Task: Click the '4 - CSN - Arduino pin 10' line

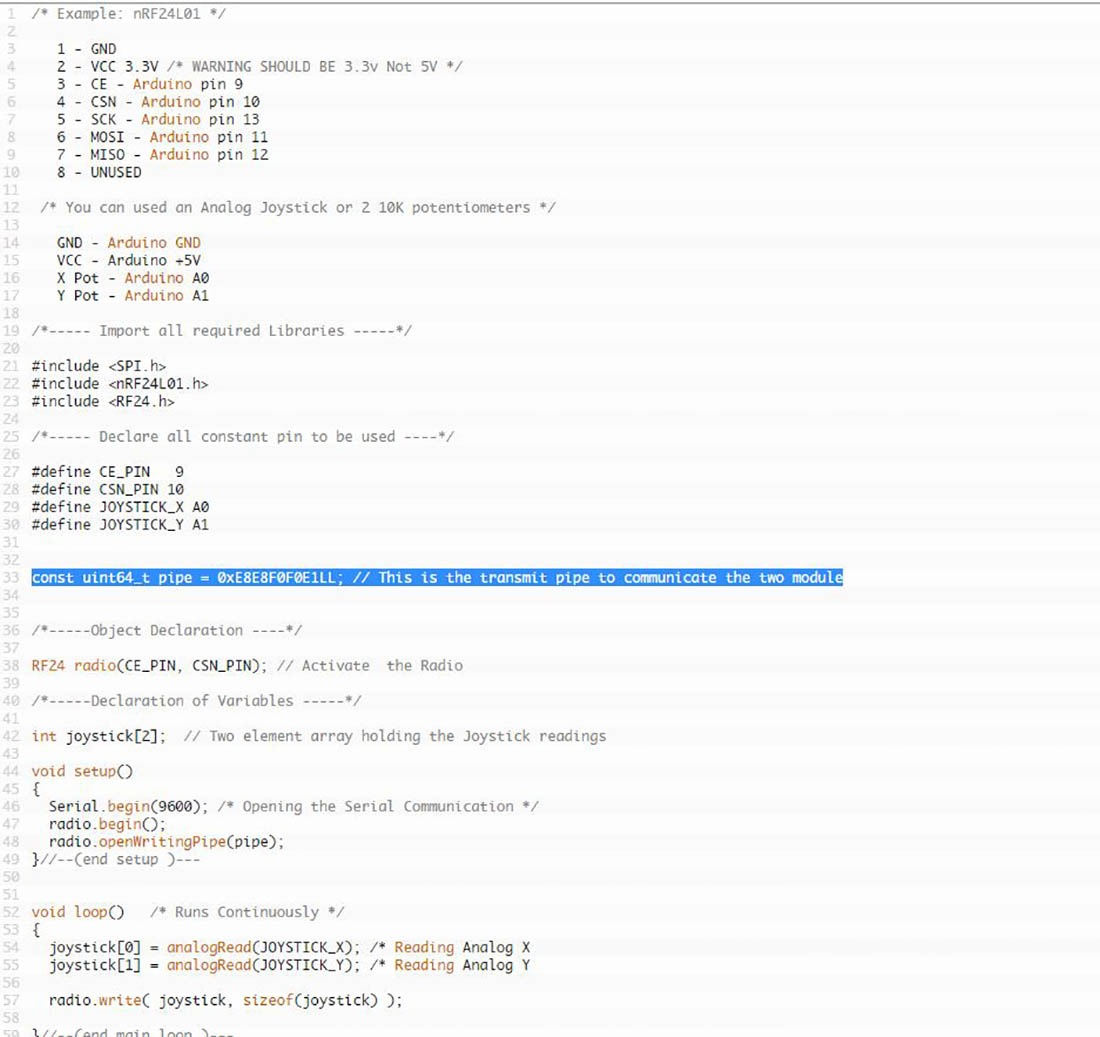Action: pyautogui.click(x=158, y=102)
